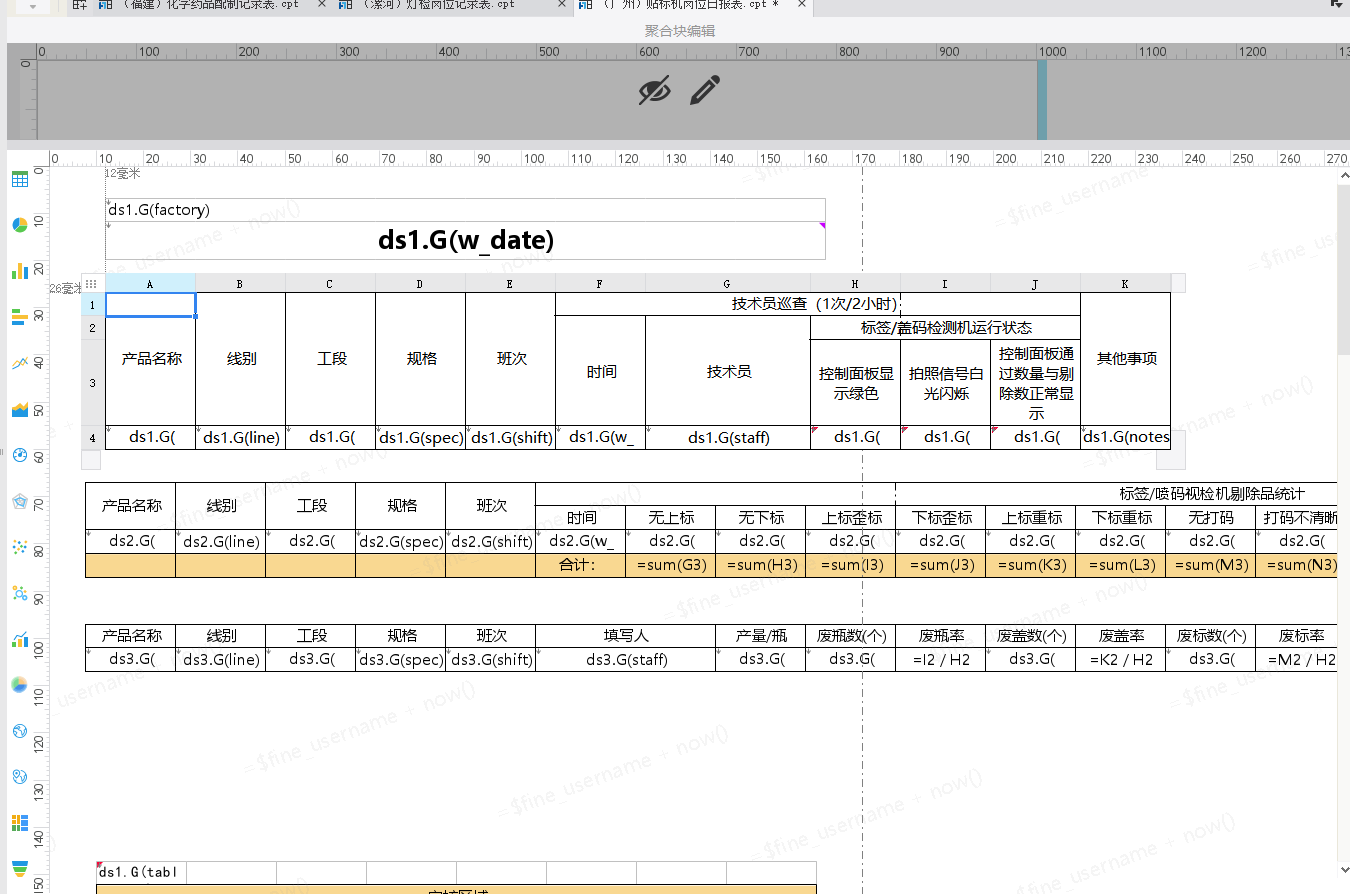Insert a pie chart from the sidebar
The height and width of the screenshot is (894, 1350).
click(19, 225)
